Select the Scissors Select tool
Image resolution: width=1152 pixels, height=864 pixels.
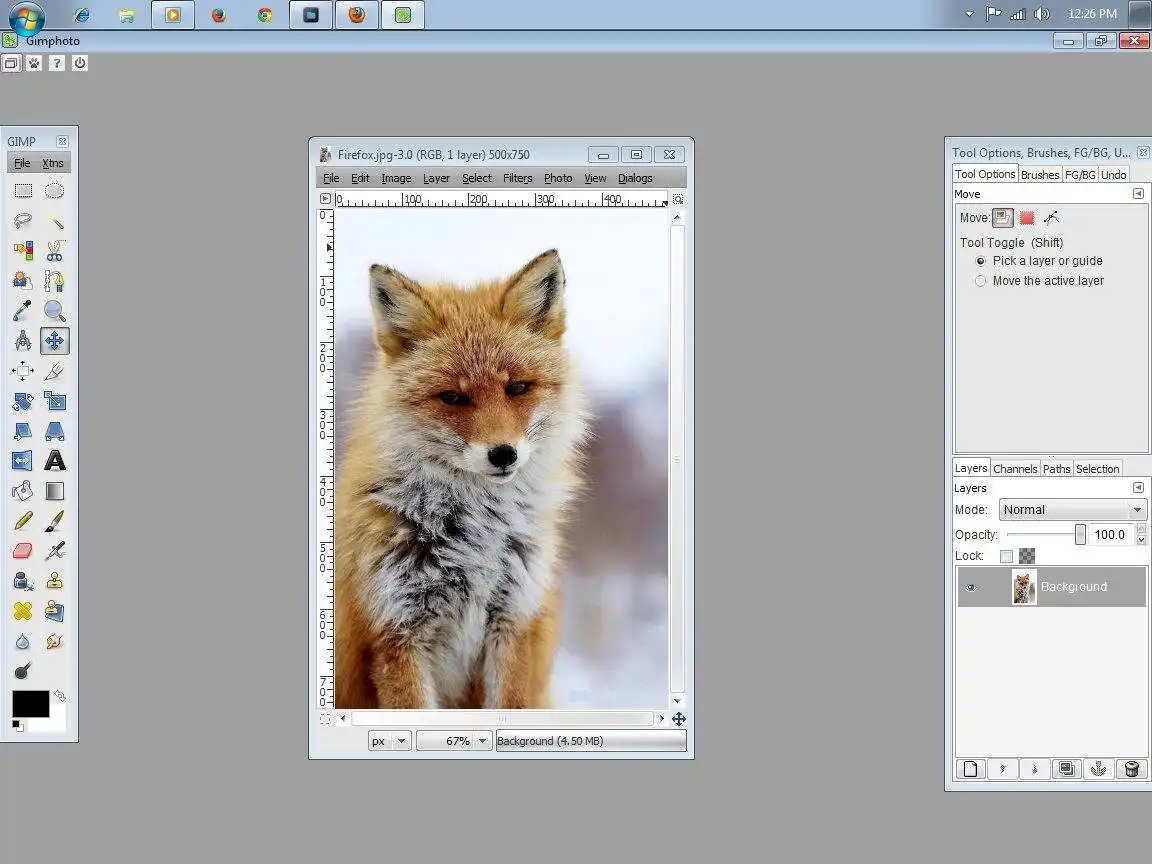(x=55, y=251)
